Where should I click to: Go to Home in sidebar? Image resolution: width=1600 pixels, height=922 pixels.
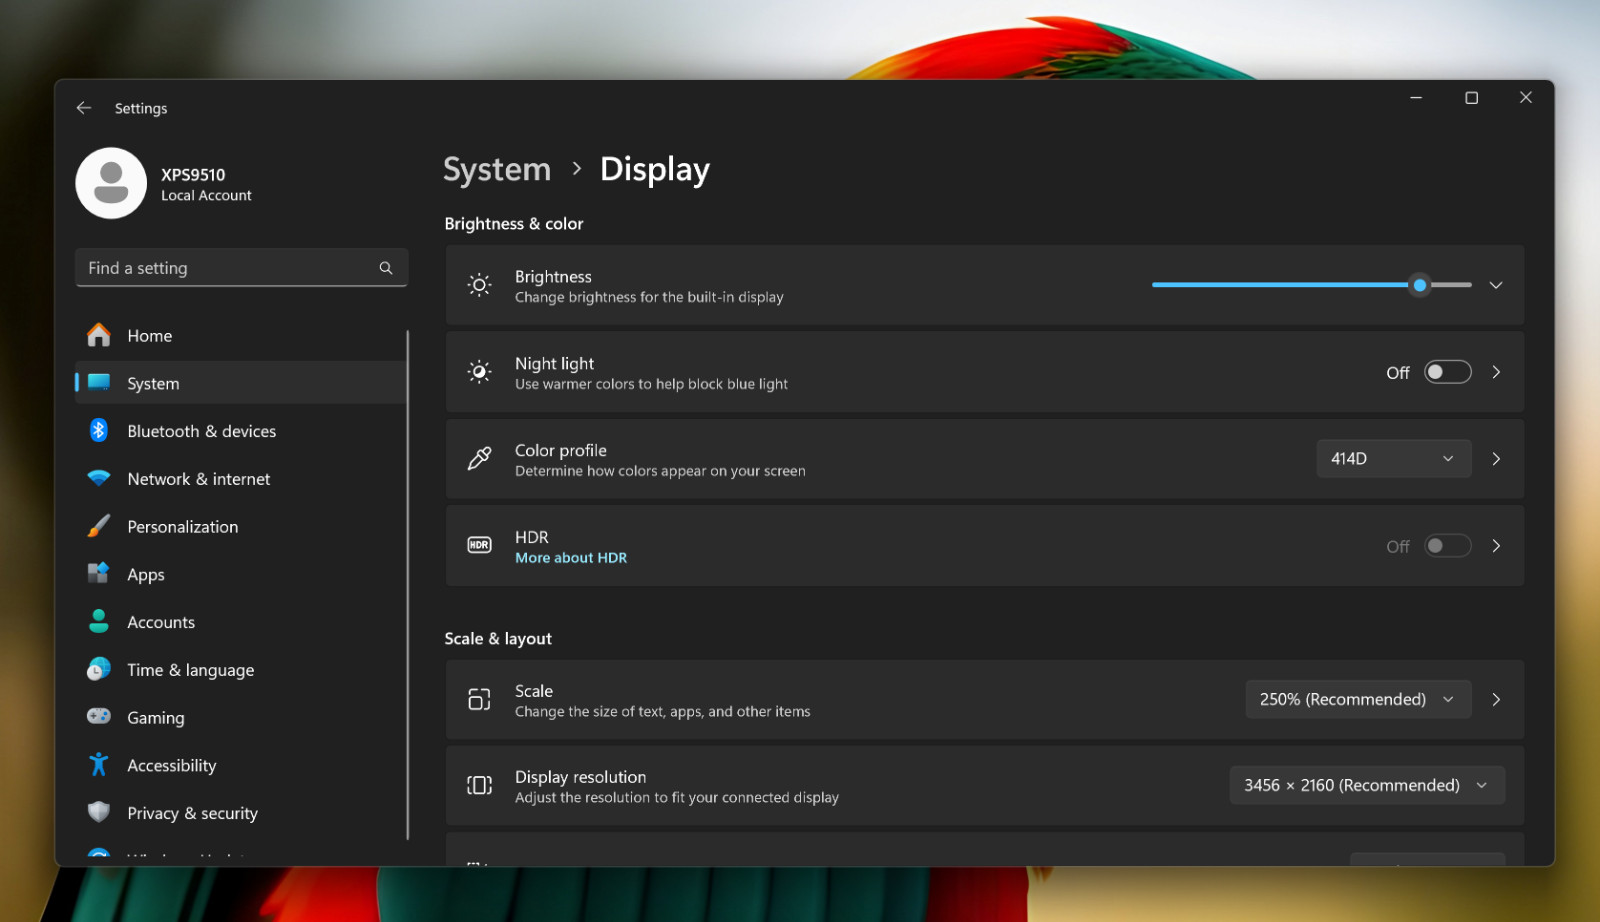point(241,336)
